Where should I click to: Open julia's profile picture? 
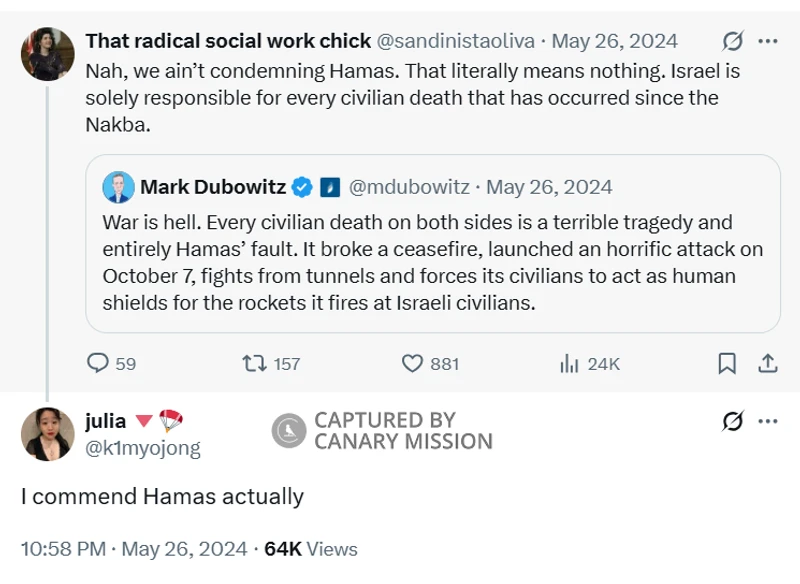coord(47,434)
